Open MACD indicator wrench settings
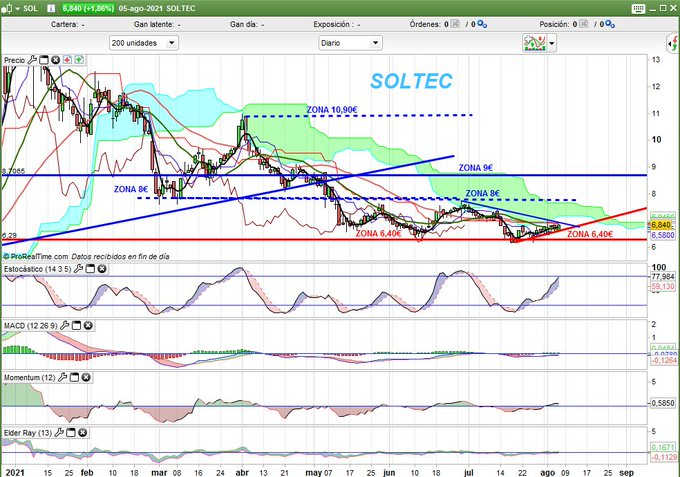 [65, 325]
